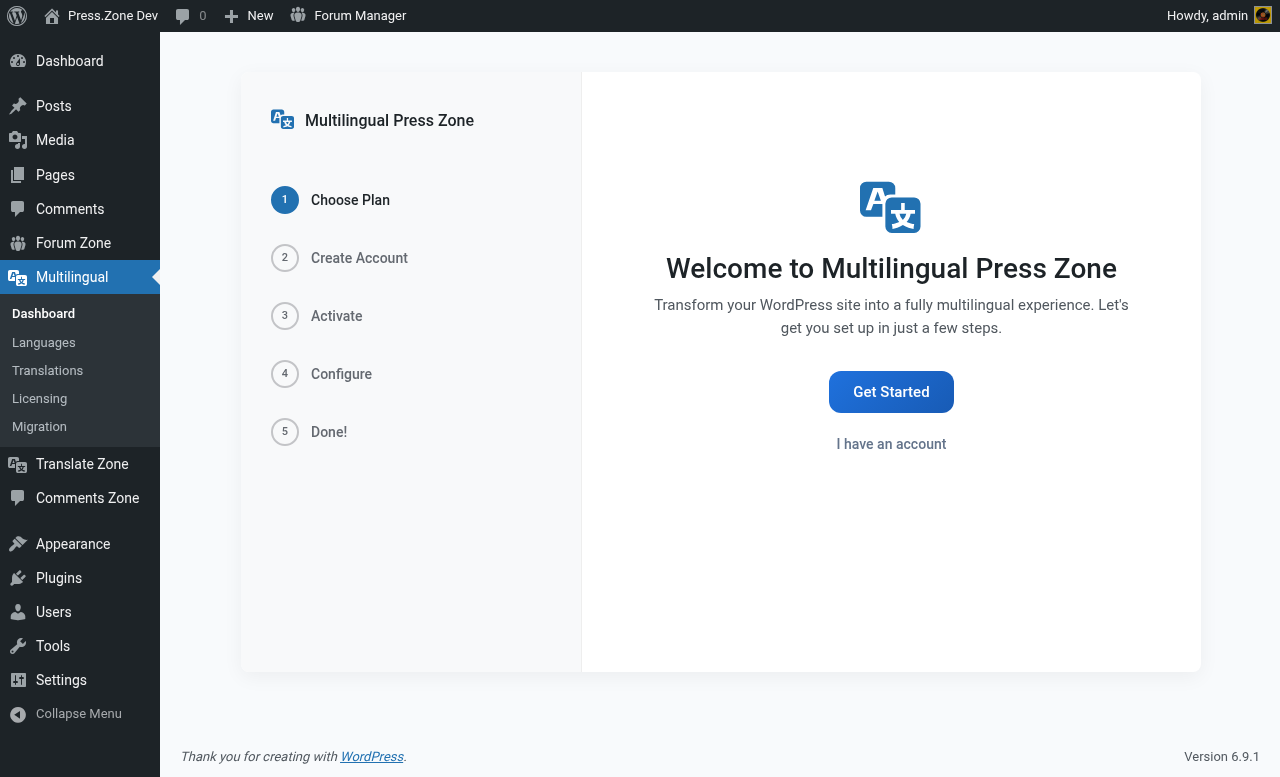Click the Media icon in sidebar

click(18, 140)
